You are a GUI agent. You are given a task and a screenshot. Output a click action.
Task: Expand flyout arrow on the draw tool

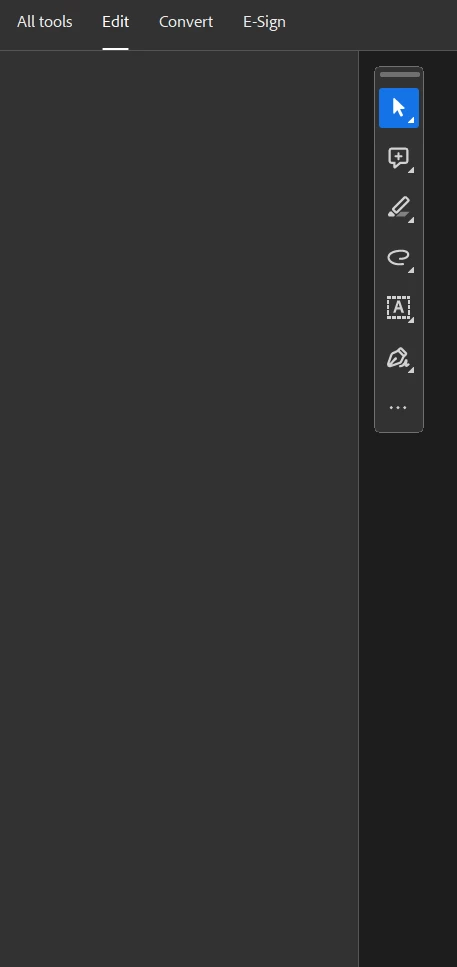tap(411, 270)
